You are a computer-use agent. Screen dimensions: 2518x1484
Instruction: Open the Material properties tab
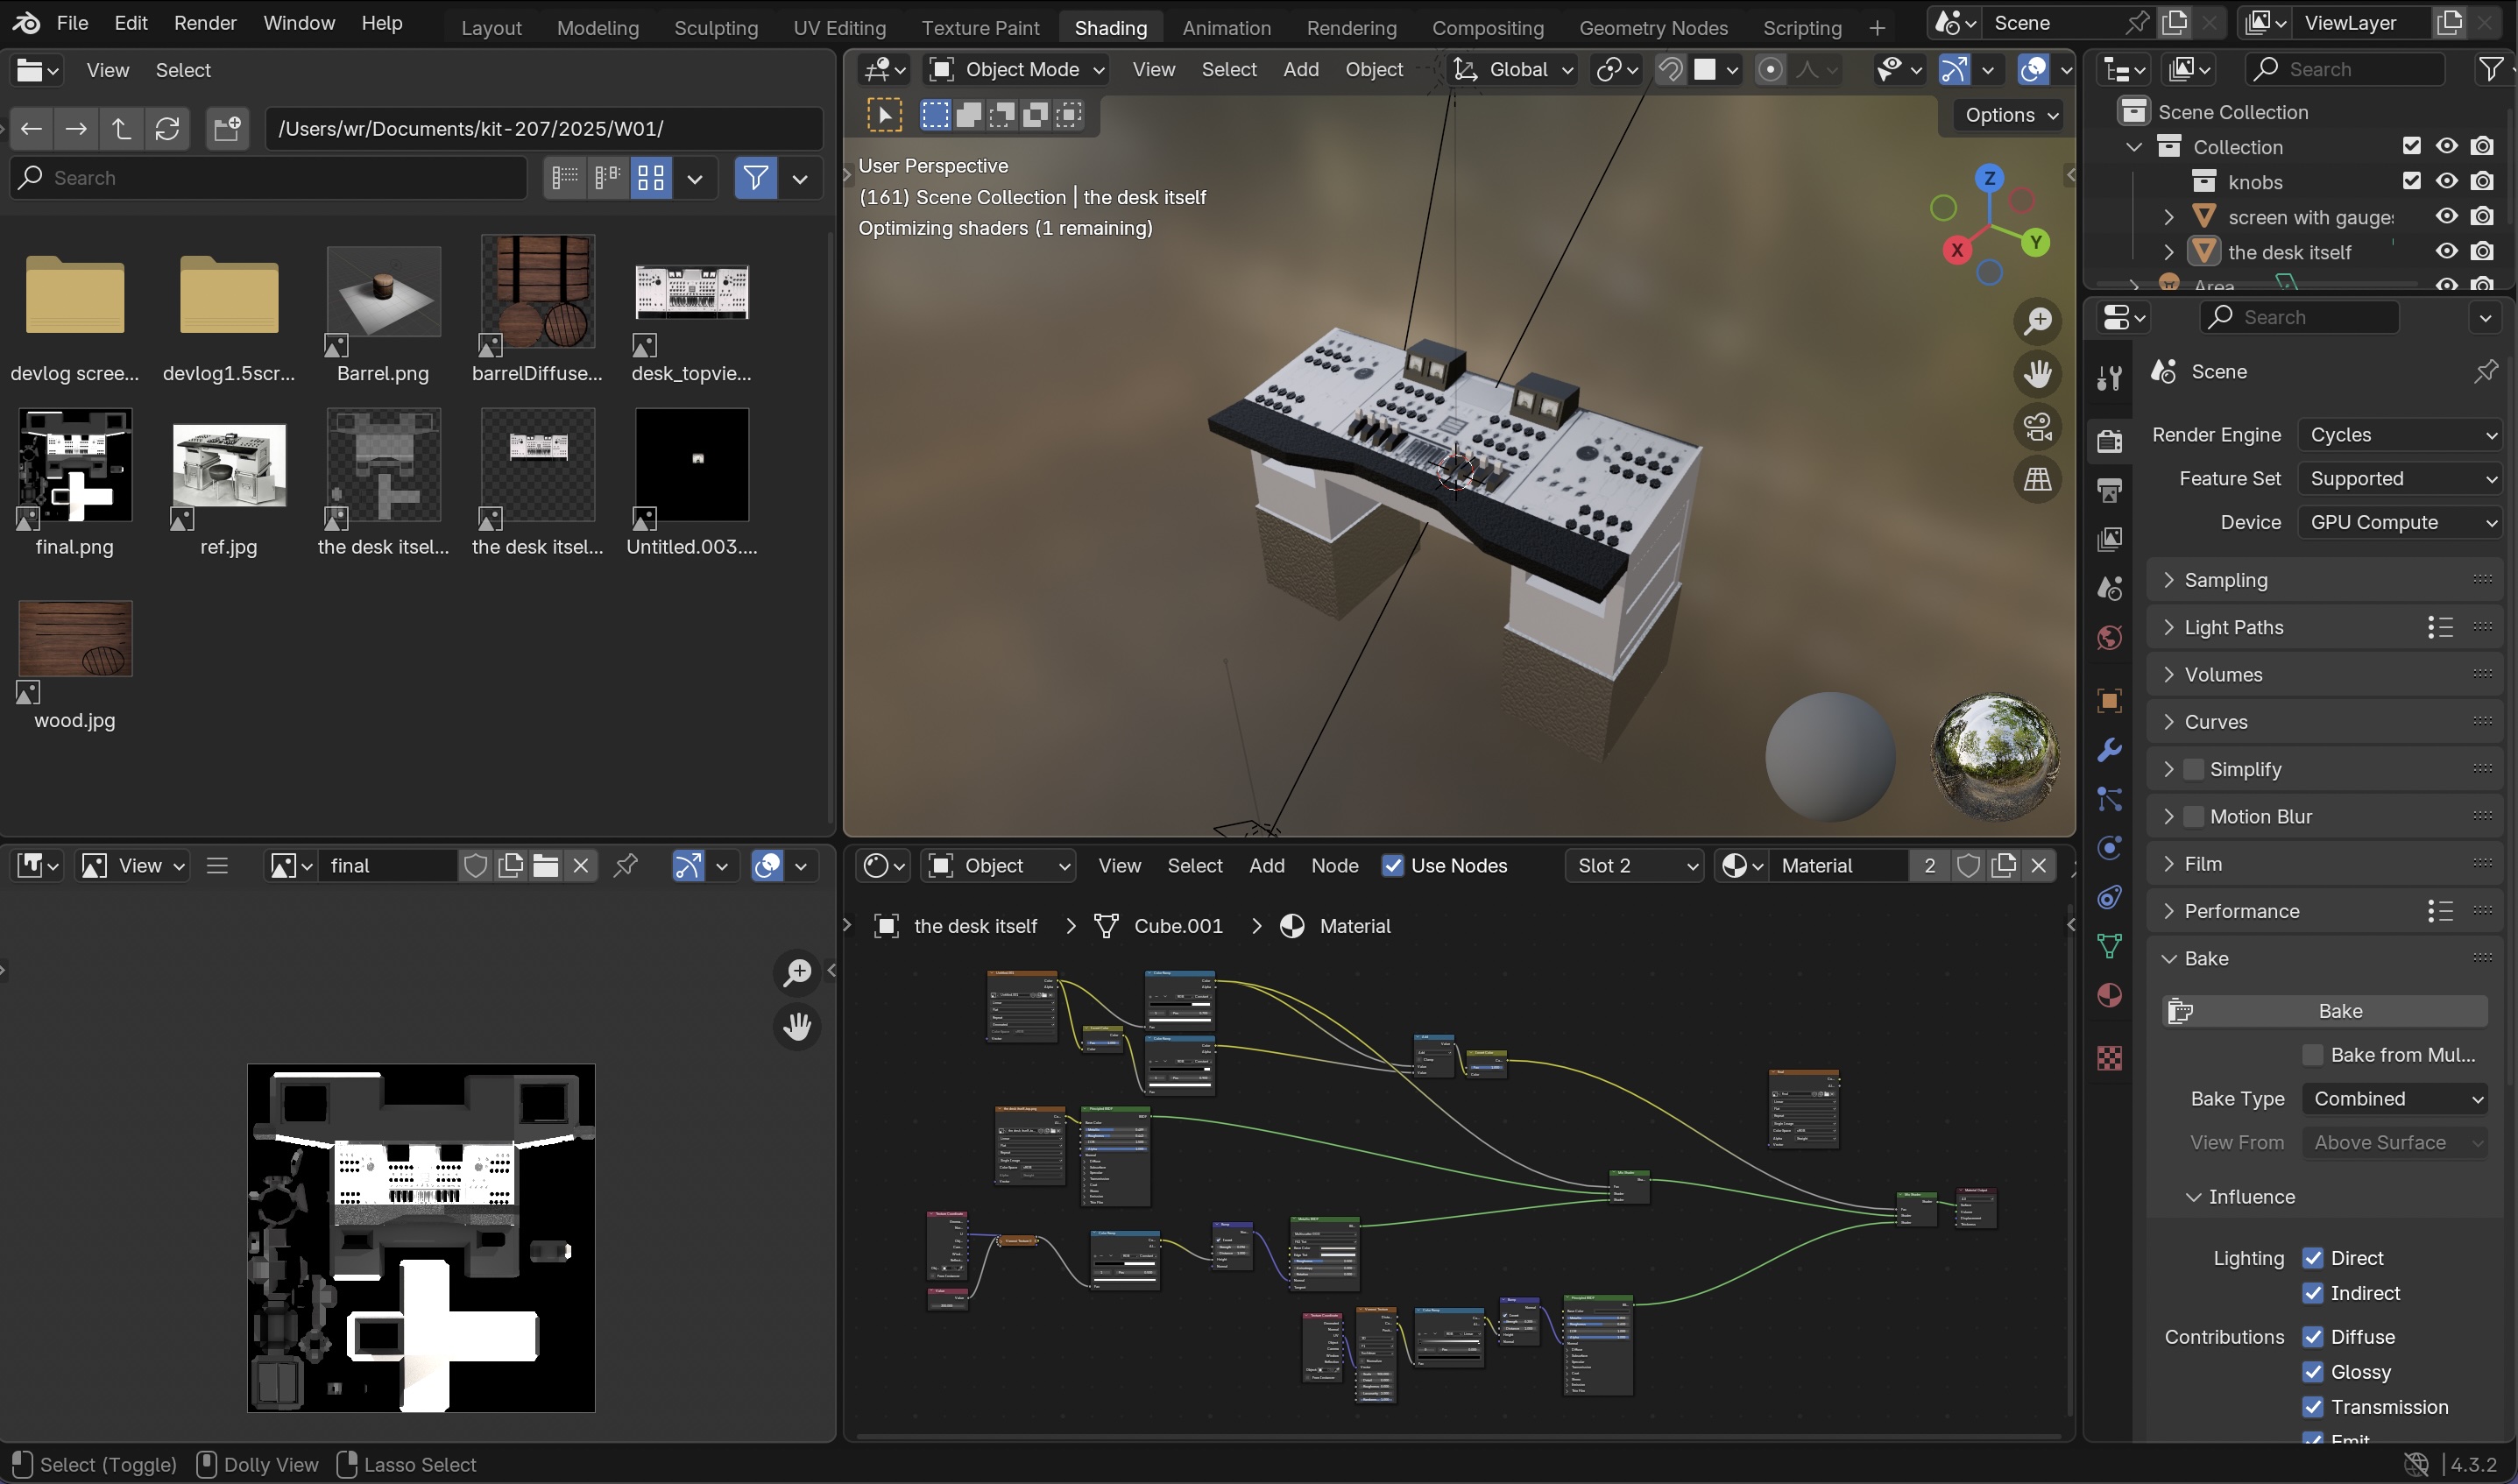pyautogui.click(x=2109, y=996)
